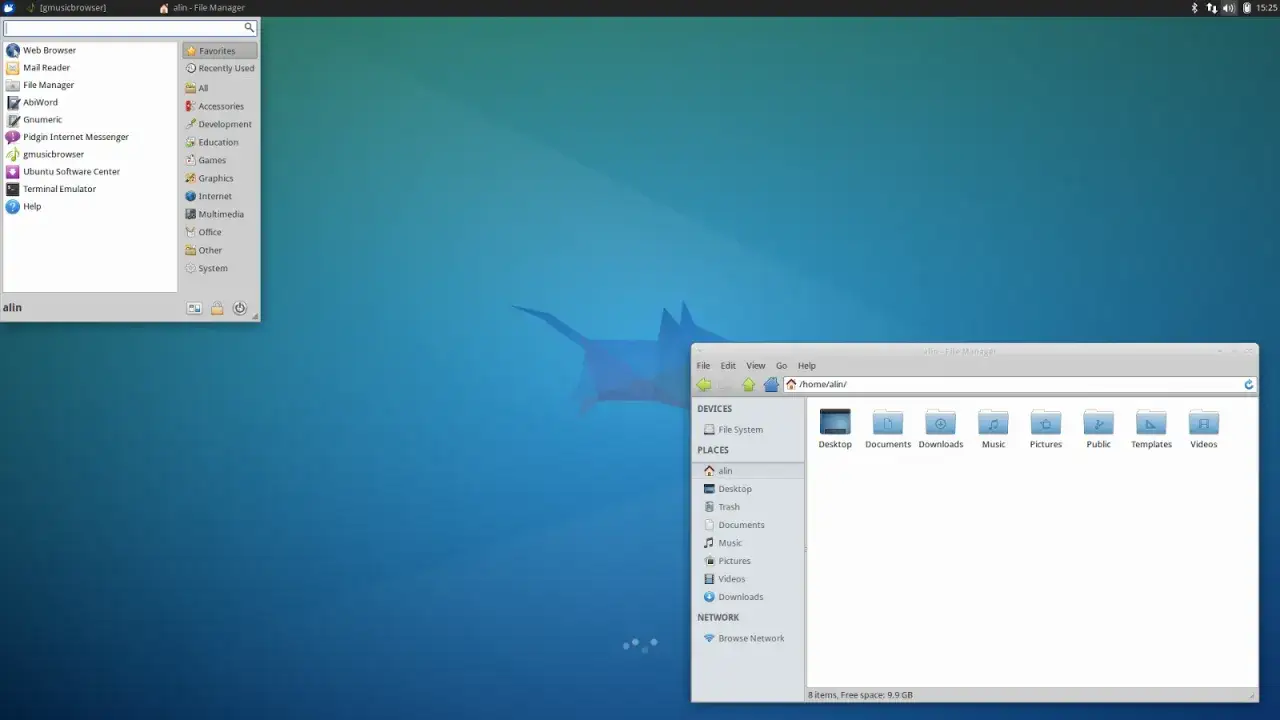Click the 15:25 panel clock
This screenshot has height=720, width=1280.
[1266, 8]
